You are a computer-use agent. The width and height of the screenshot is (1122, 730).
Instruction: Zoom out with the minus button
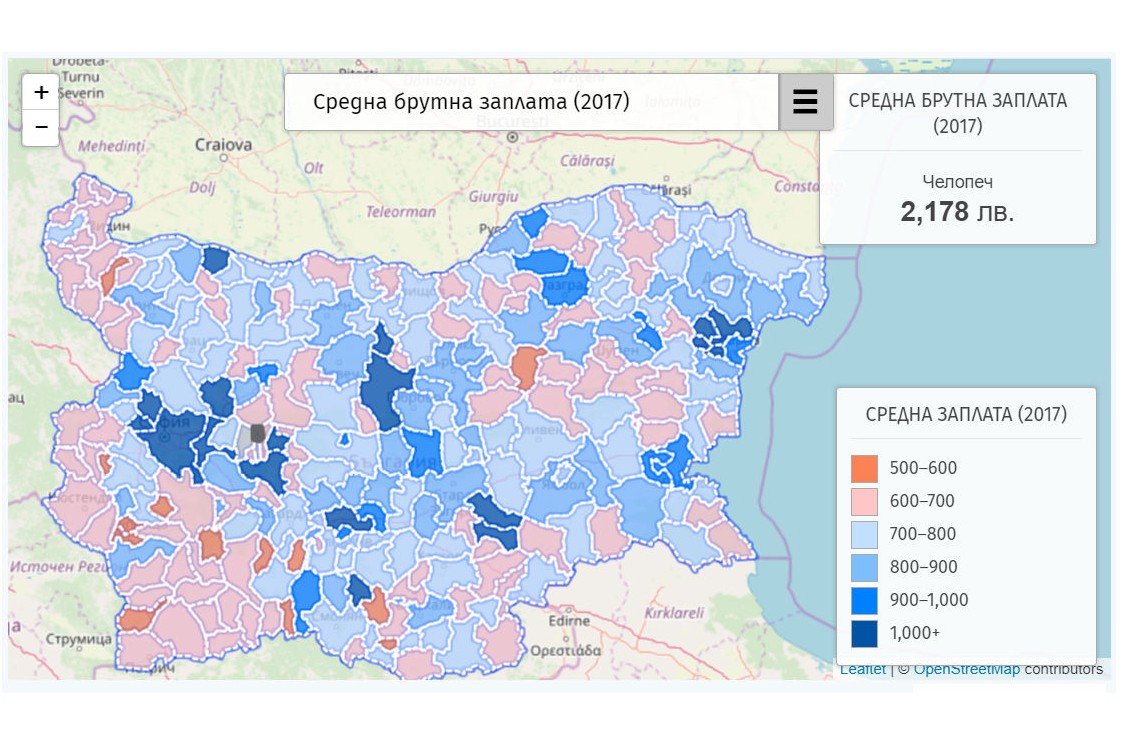[x=41, y=127]
